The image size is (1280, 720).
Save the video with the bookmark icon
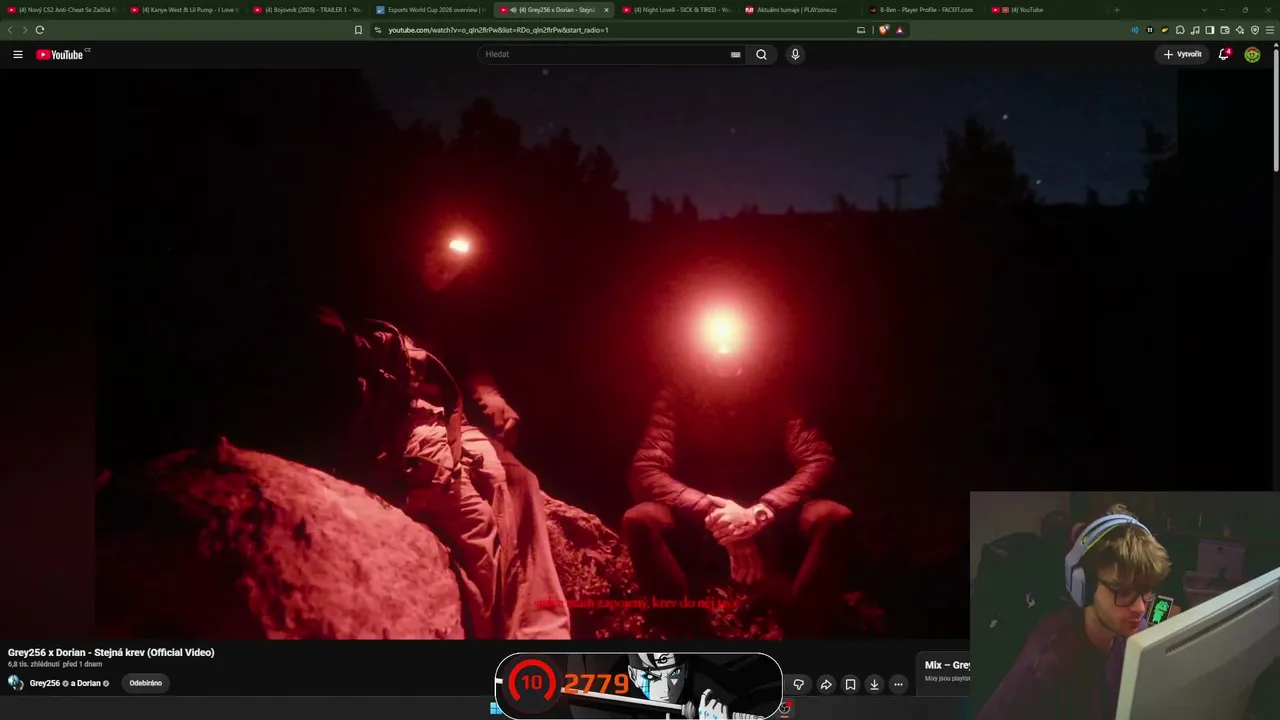click(x=850, y=684)
